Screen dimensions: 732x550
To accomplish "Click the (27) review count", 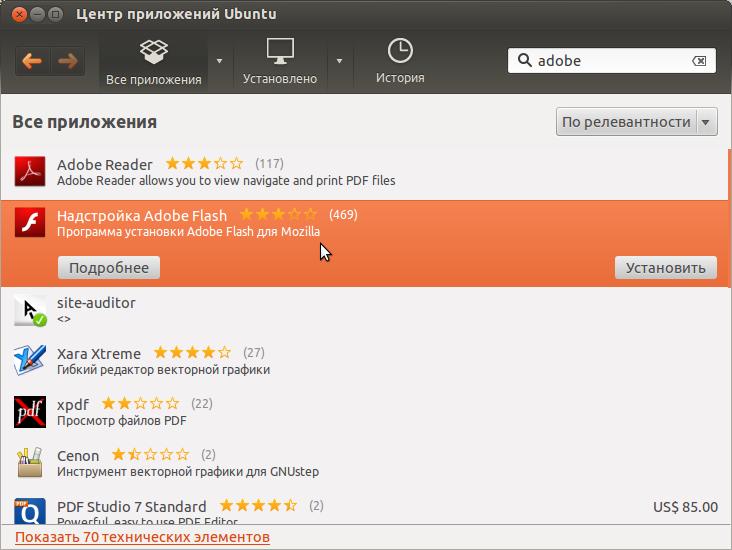I will tap(253, 352).
